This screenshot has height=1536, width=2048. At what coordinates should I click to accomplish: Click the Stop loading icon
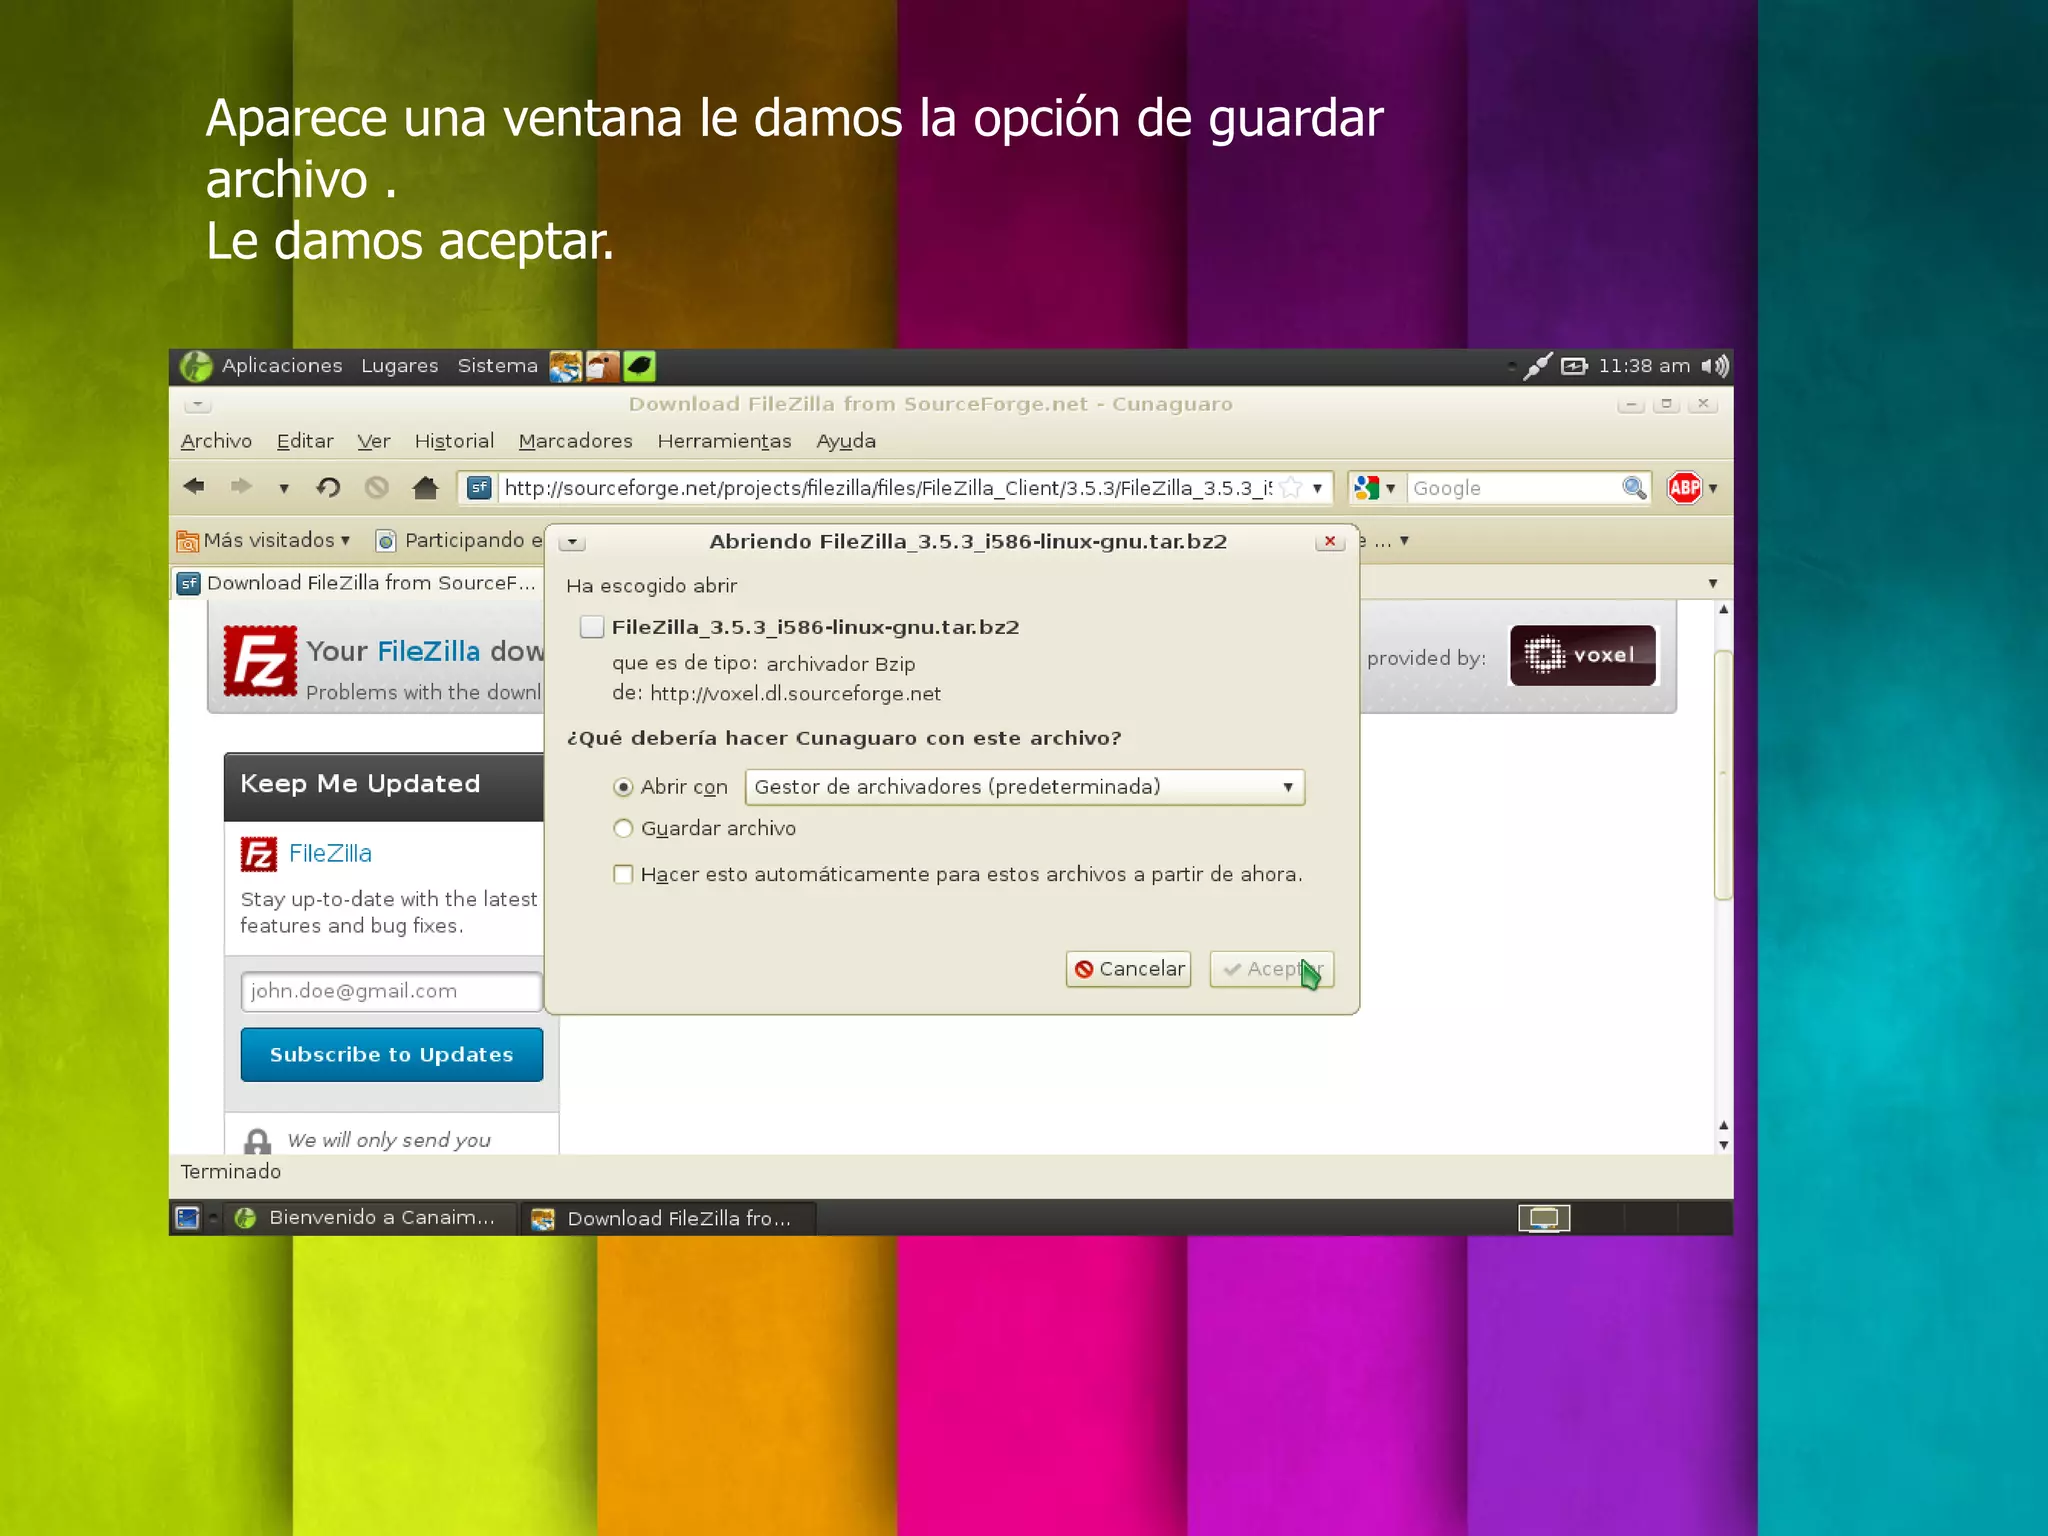(377, 487)
